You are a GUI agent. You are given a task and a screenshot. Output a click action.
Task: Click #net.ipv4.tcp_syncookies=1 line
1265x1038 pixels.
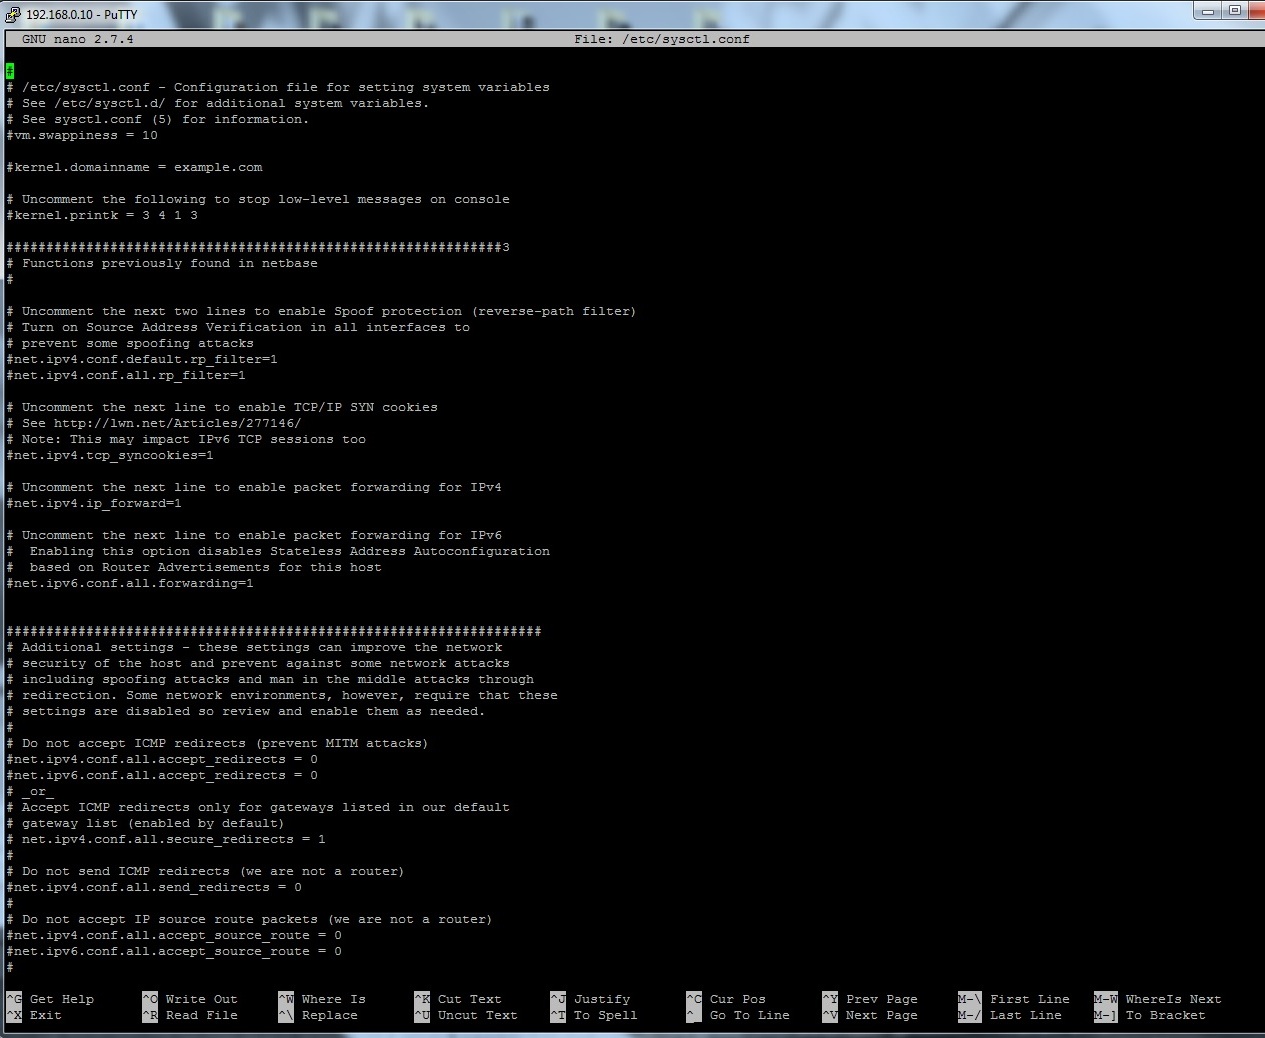[110, 455]
